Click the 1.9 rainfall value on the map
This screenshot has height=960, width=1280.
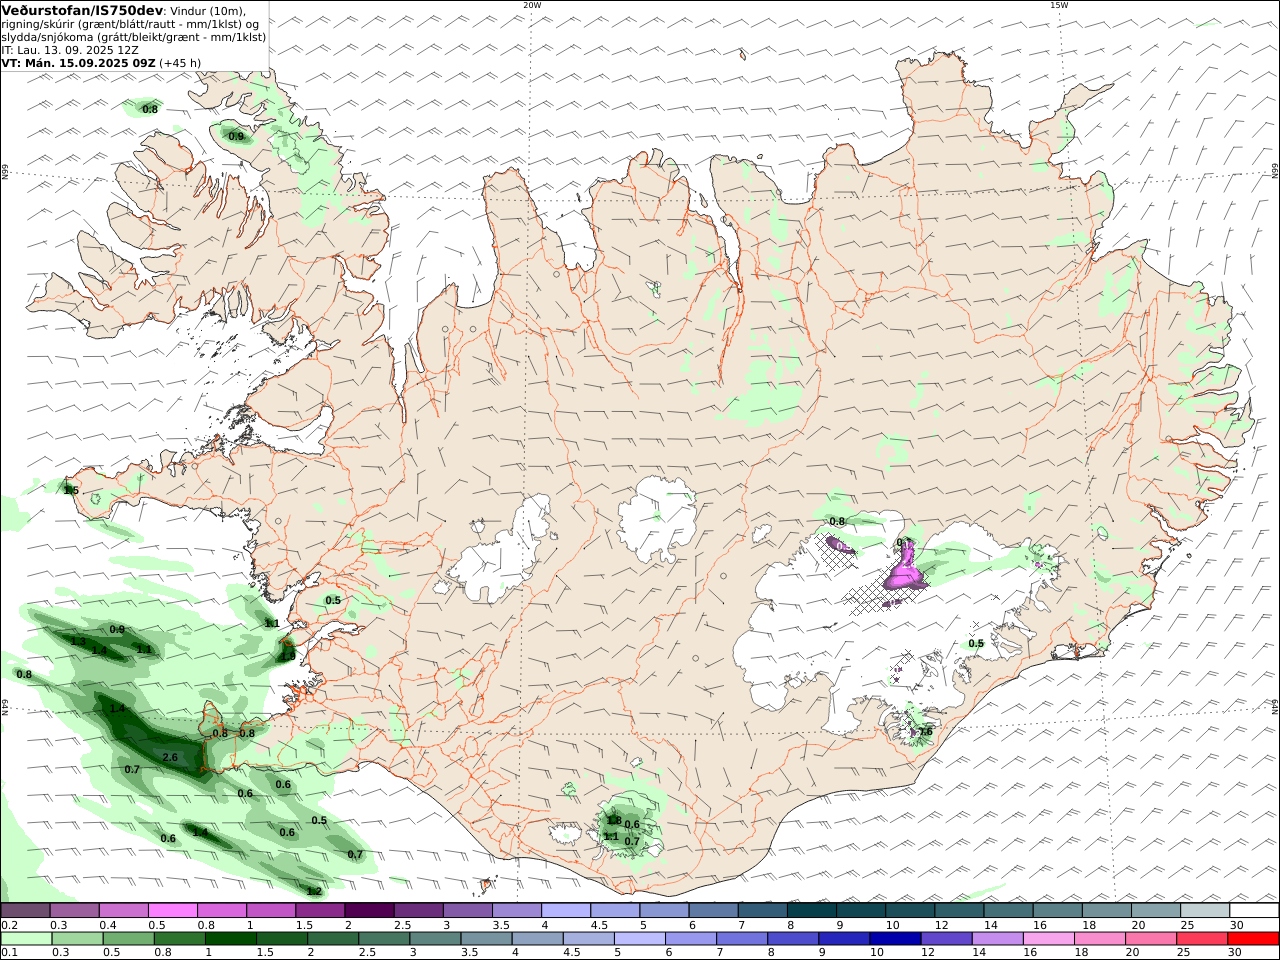click(x=287, y=656)
